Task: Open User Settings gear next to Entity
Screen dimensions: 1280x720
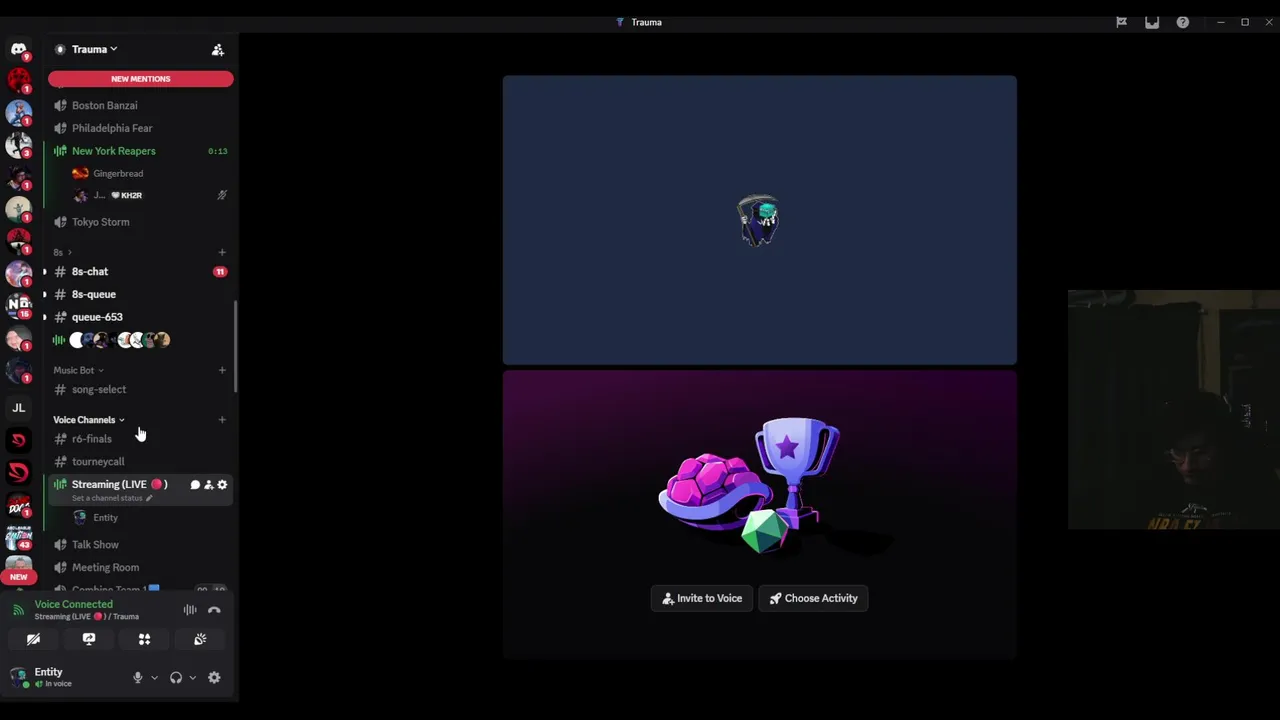Action: (214, 678)
